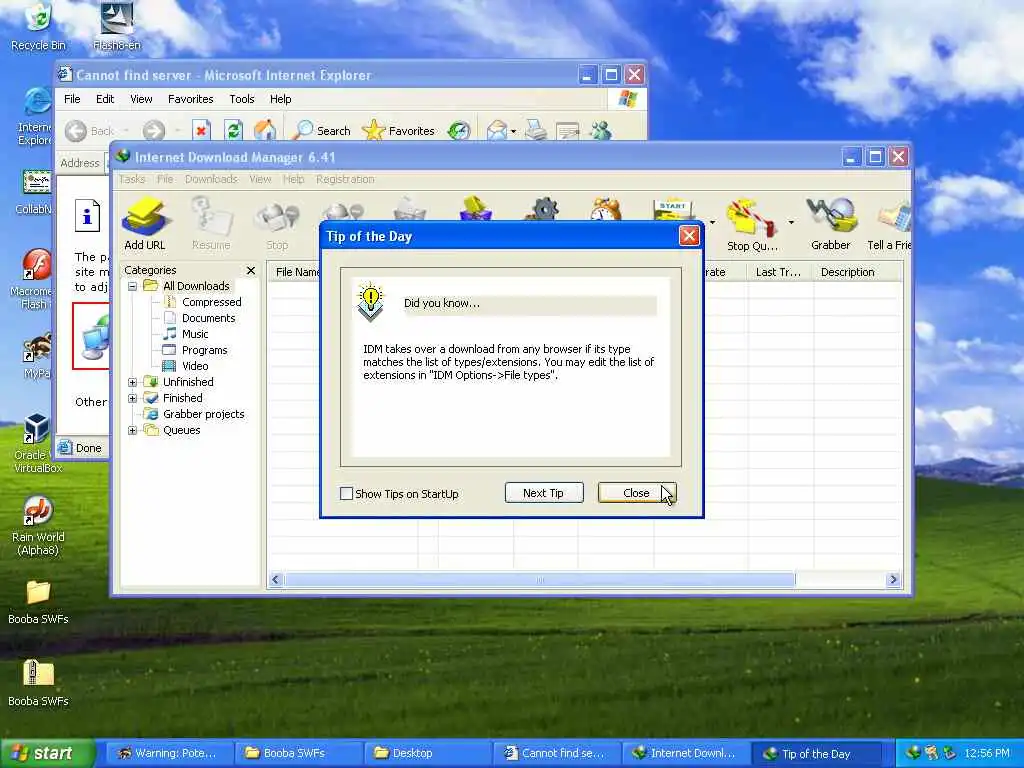Select the Compressed category
Screen dimensions: 1024x768
(212, 302)
